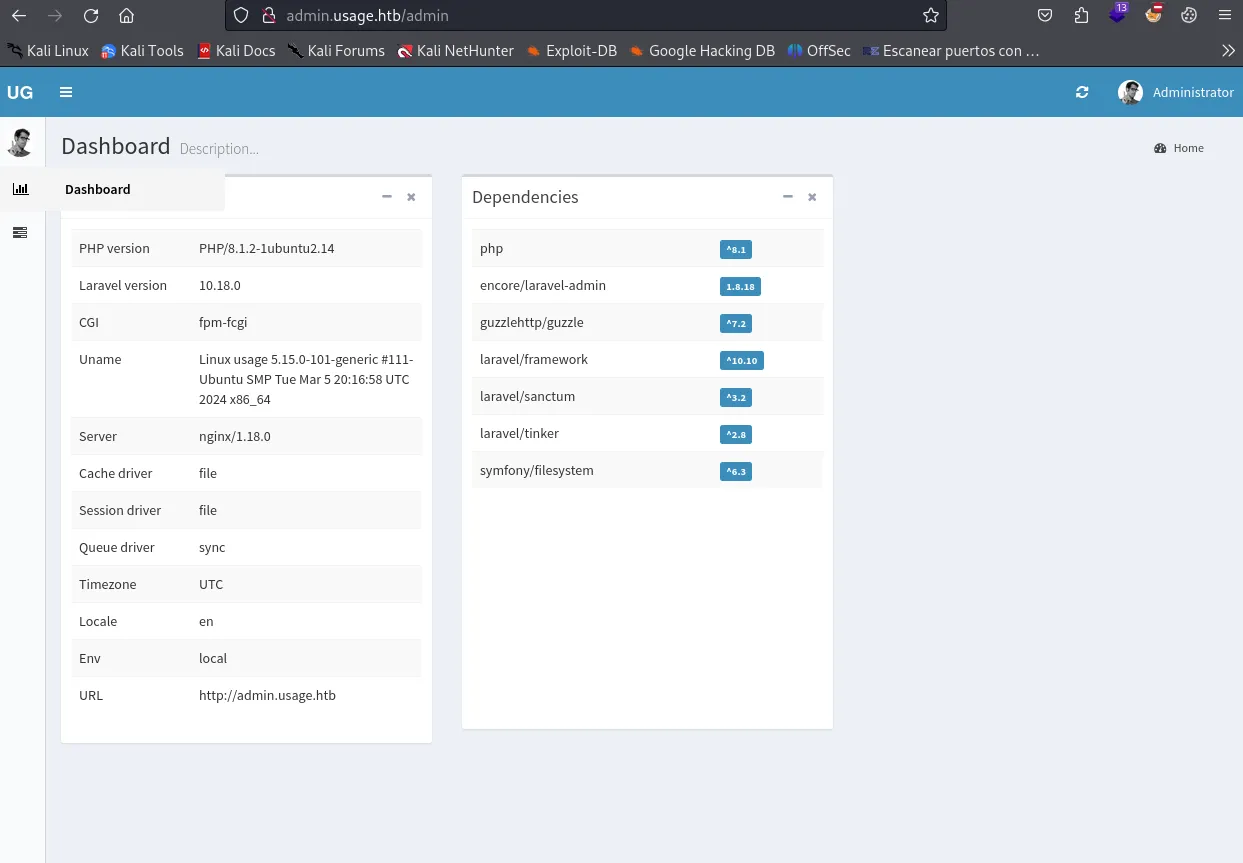Screen dimensions: 1243x863
Task: Click the encore/laravel-admin 1.8.18 version badge
Action: [740, 287]
